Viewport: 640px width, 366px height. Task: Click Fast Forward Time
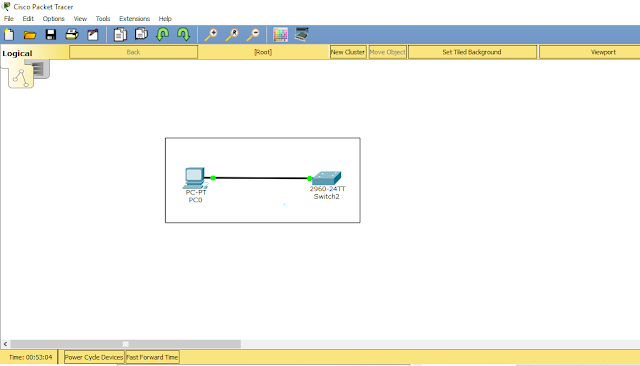[152, 357]
